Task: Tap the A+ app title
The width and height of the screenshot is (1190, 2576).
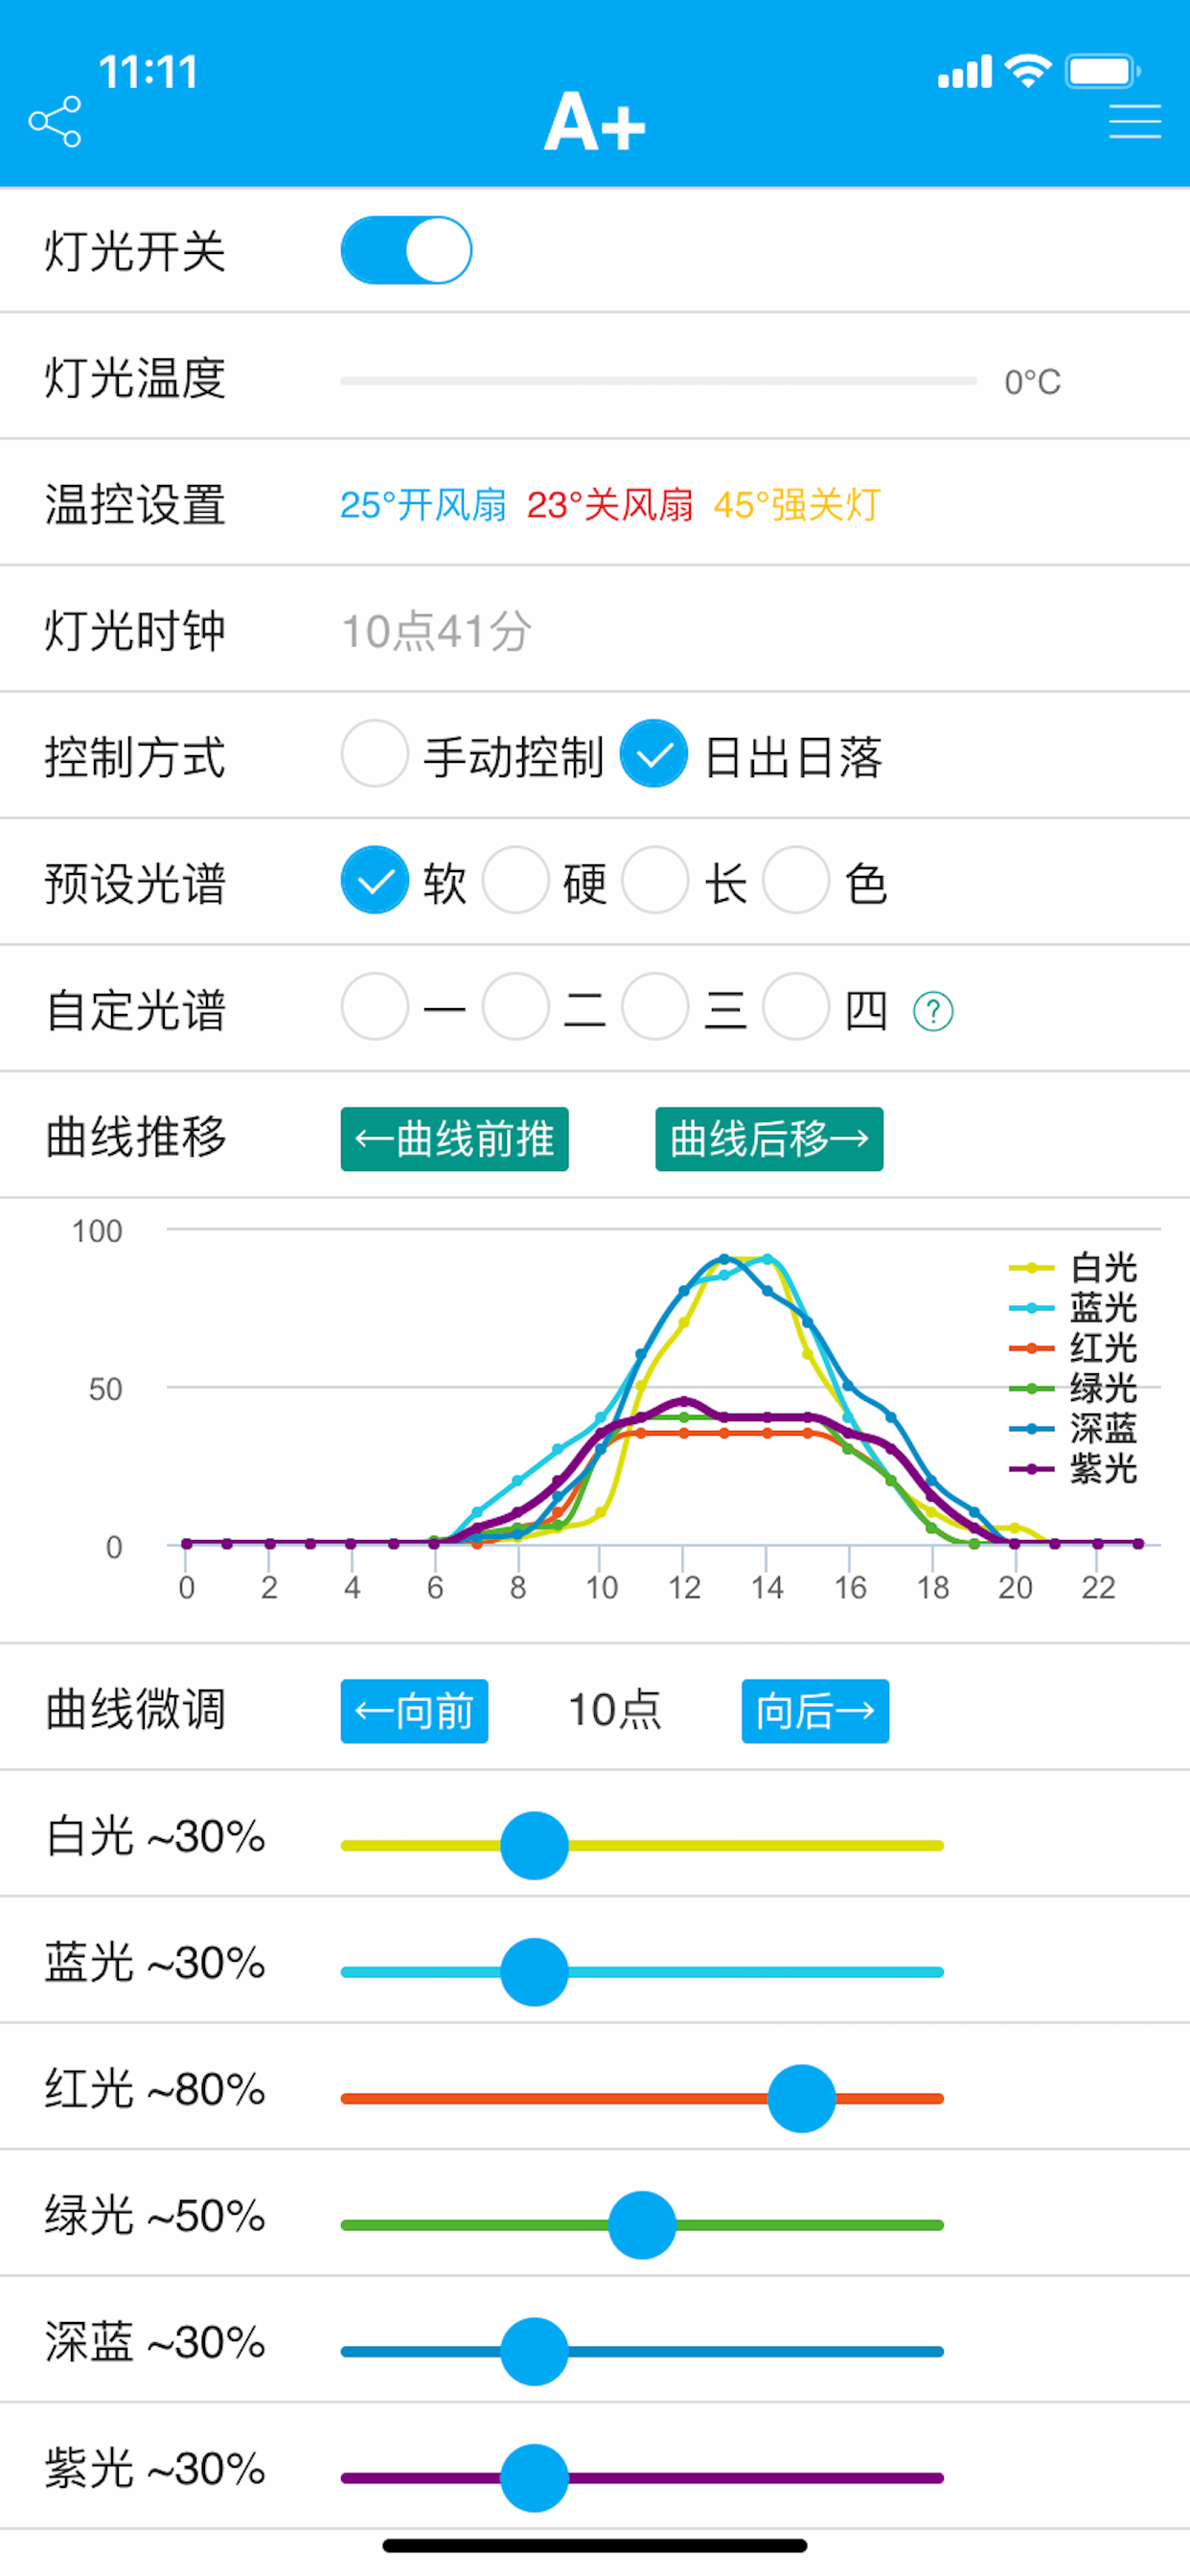Action: click(595, 122)
